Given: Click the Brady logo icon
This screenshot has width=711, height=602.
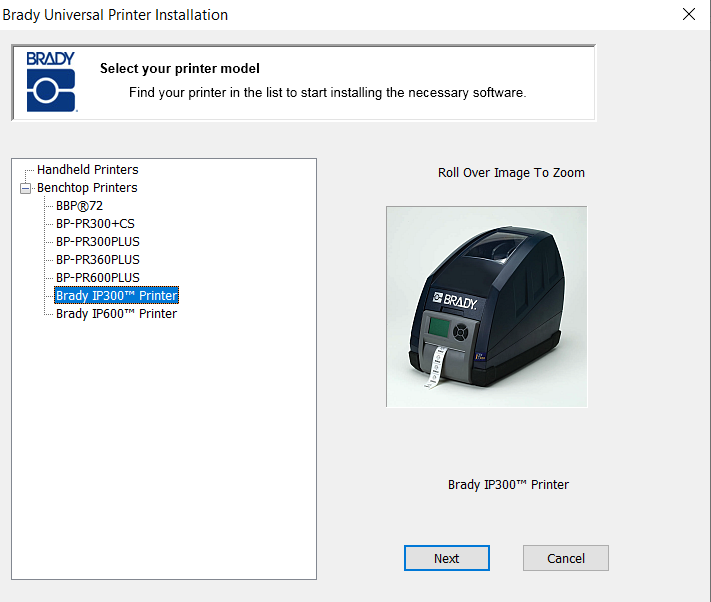Looking at the screenshot, I should 51,82.
